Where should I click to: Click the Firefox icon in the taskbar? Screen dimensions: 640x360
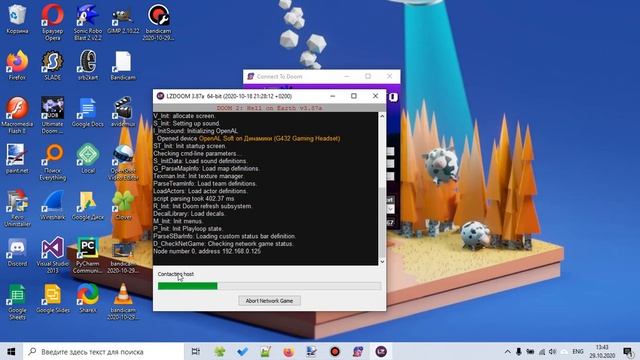[x=289, y=351]
